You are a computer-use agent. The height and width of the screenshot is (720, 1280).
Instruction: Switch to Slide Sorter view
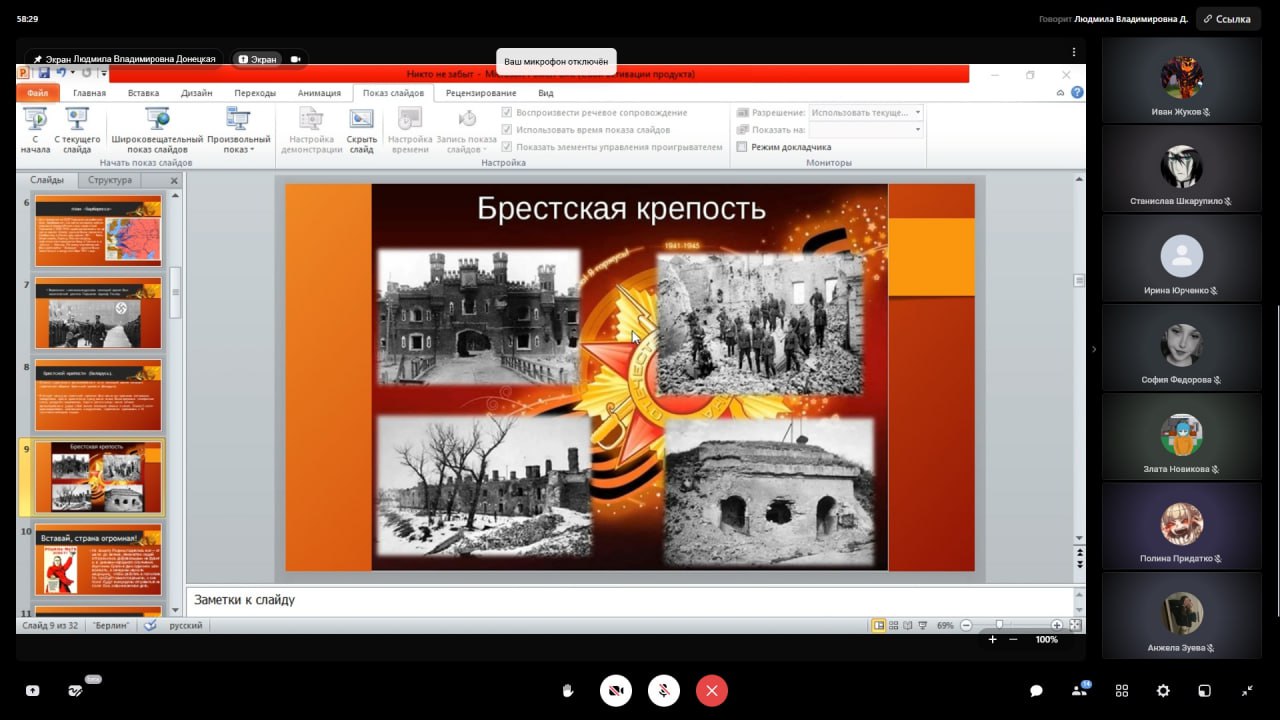click(896, 625)
